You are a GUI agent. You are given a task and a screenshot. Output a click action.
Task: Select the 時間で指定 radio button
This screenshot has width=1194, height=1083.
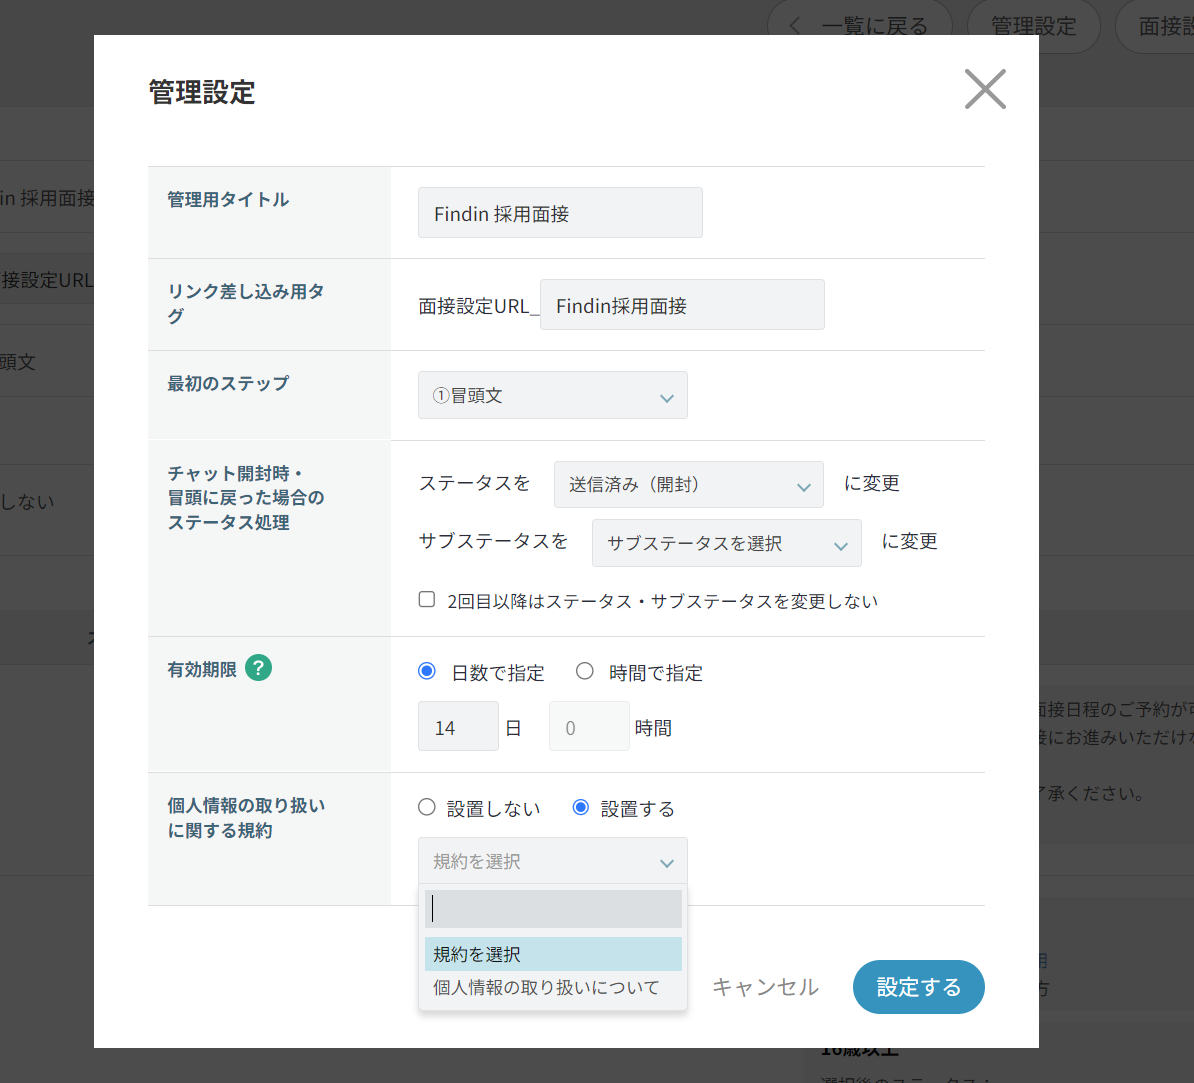[585, 672]
